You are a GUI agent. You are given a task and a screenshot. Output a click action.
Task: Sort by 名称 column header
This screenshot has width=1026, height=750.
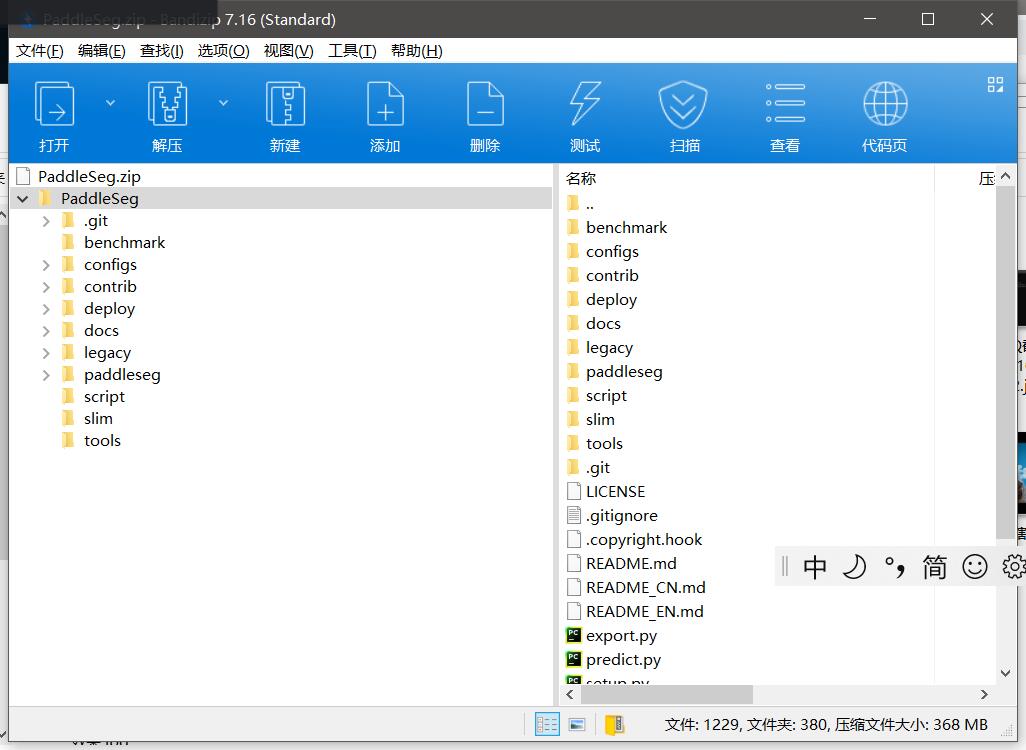pyautogui.click(x=581, y=178)
